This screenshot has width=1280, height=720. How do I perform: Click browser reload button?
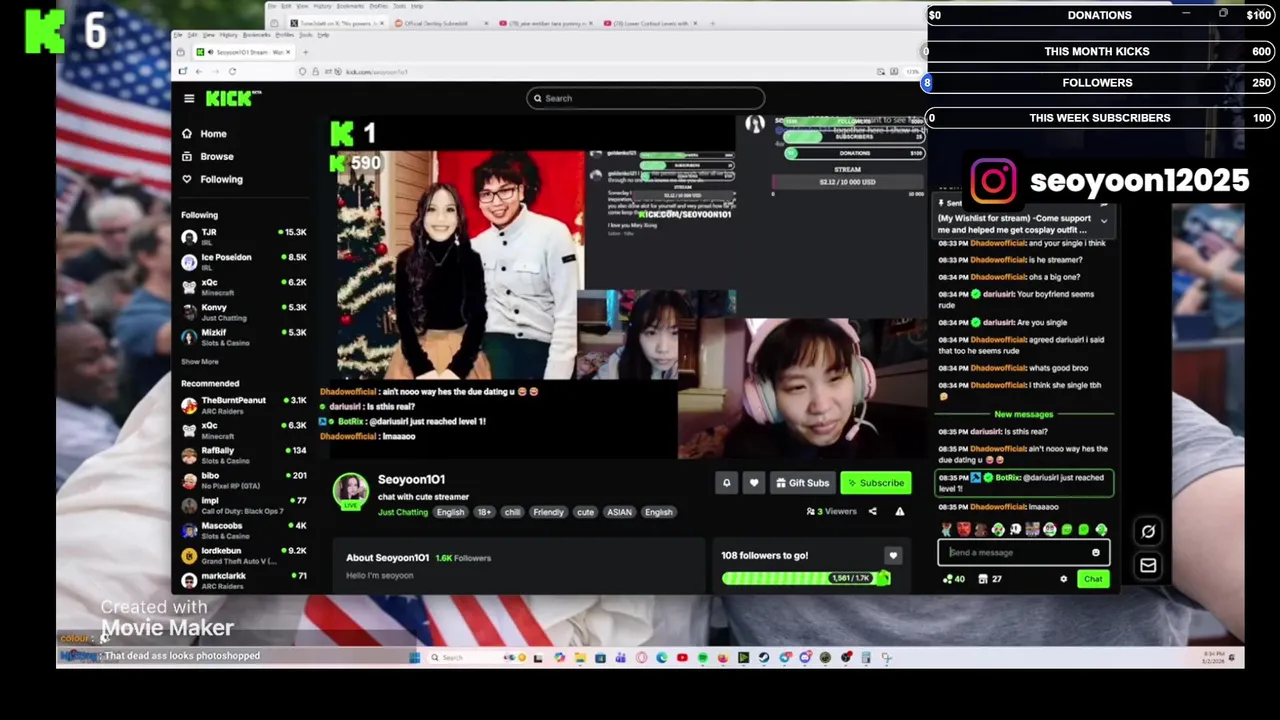232,71
